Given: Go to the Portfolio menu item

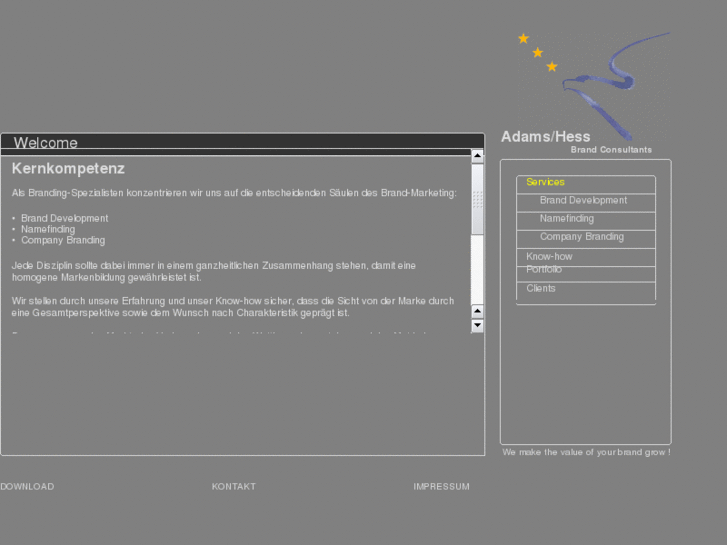Looking at the screenshot, I should pos(544,269).
